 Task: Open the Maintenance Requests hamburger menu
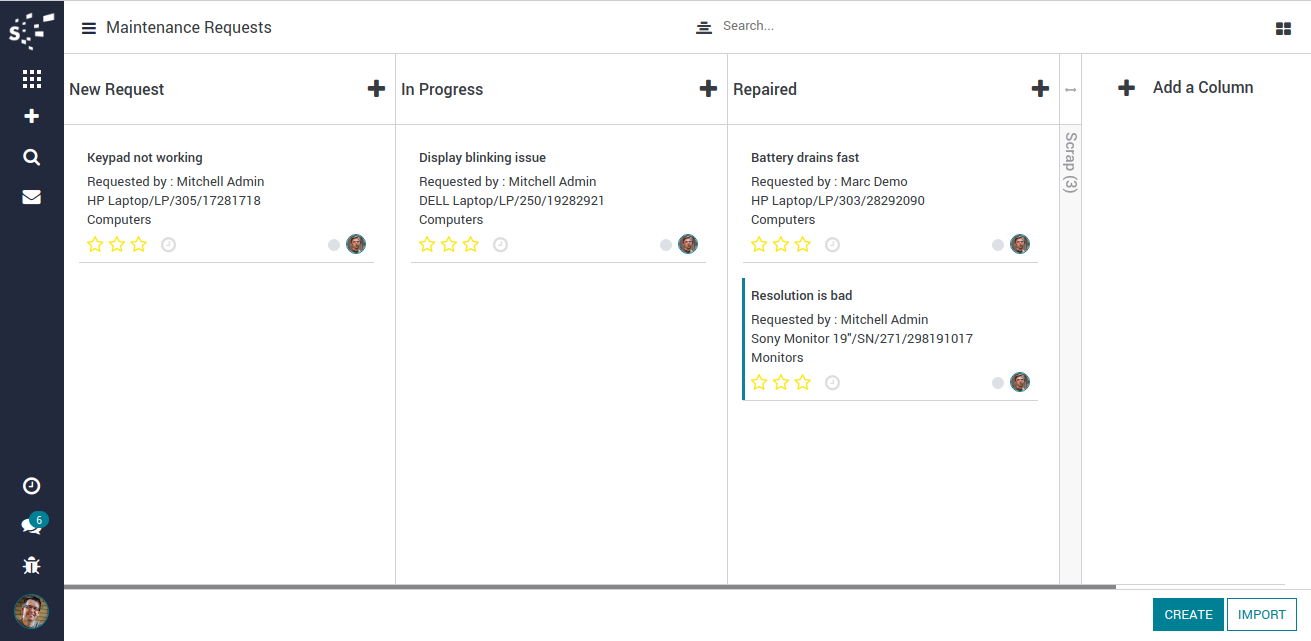[89, 28]
